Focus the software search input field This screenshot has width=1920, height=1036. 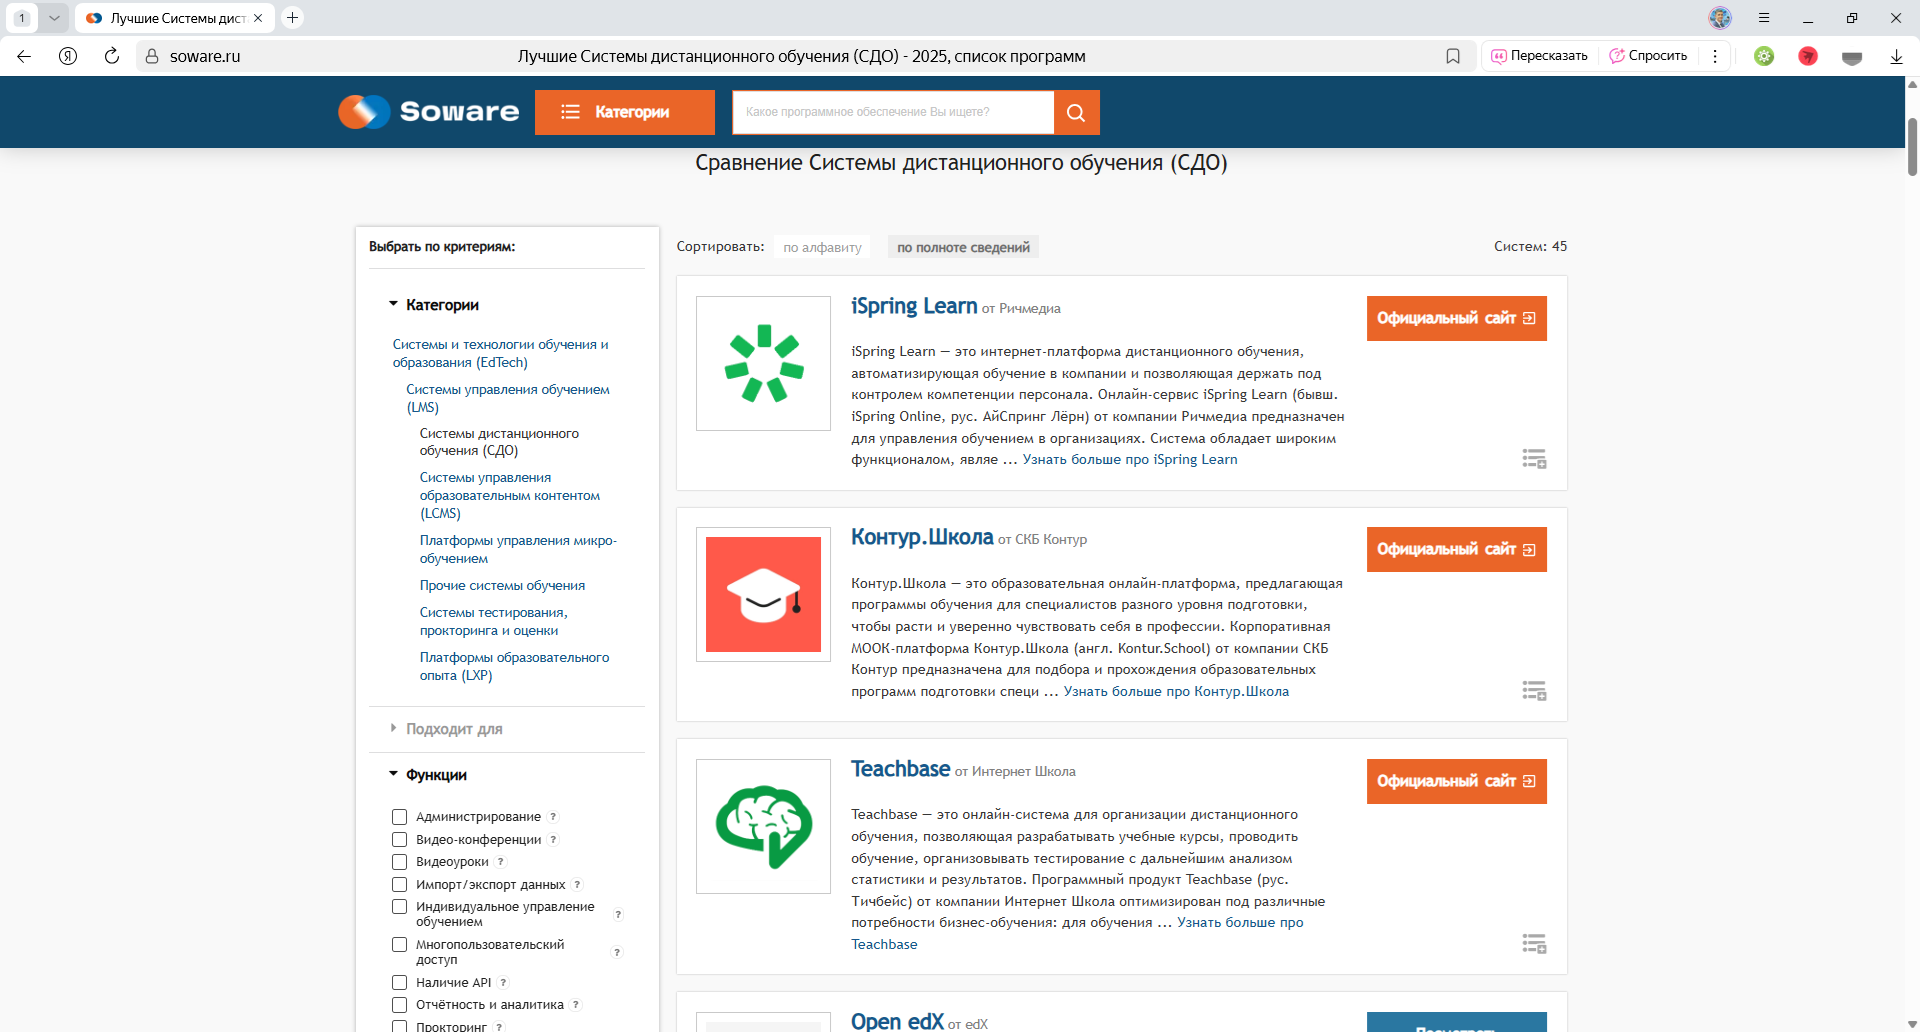click(x=893, y=112)
